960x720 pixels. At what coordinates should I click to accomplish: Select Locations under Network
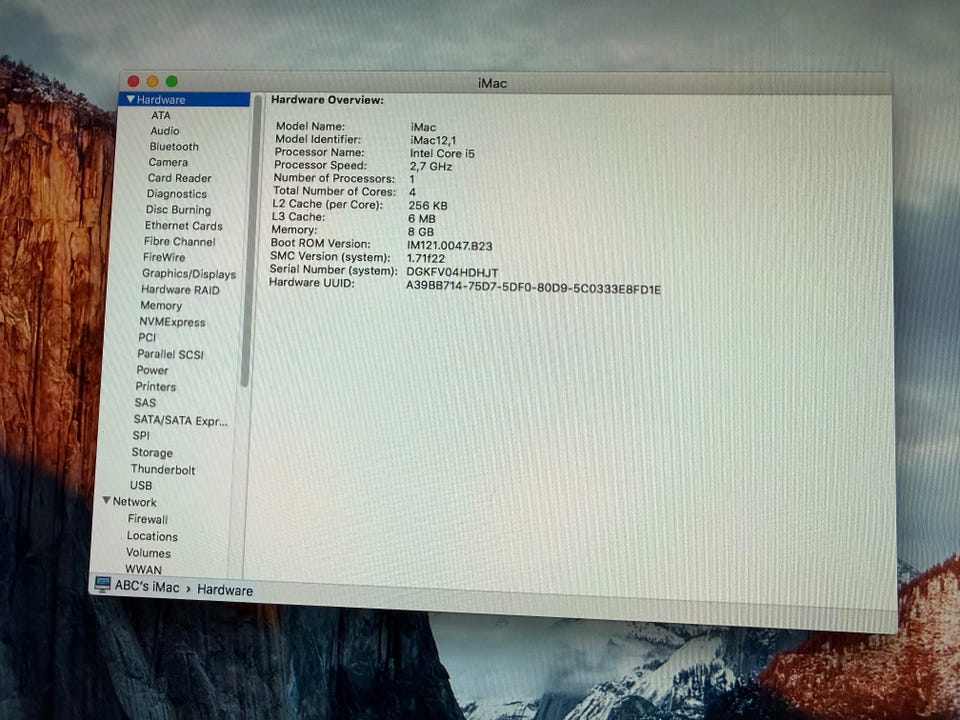[152, 536]
